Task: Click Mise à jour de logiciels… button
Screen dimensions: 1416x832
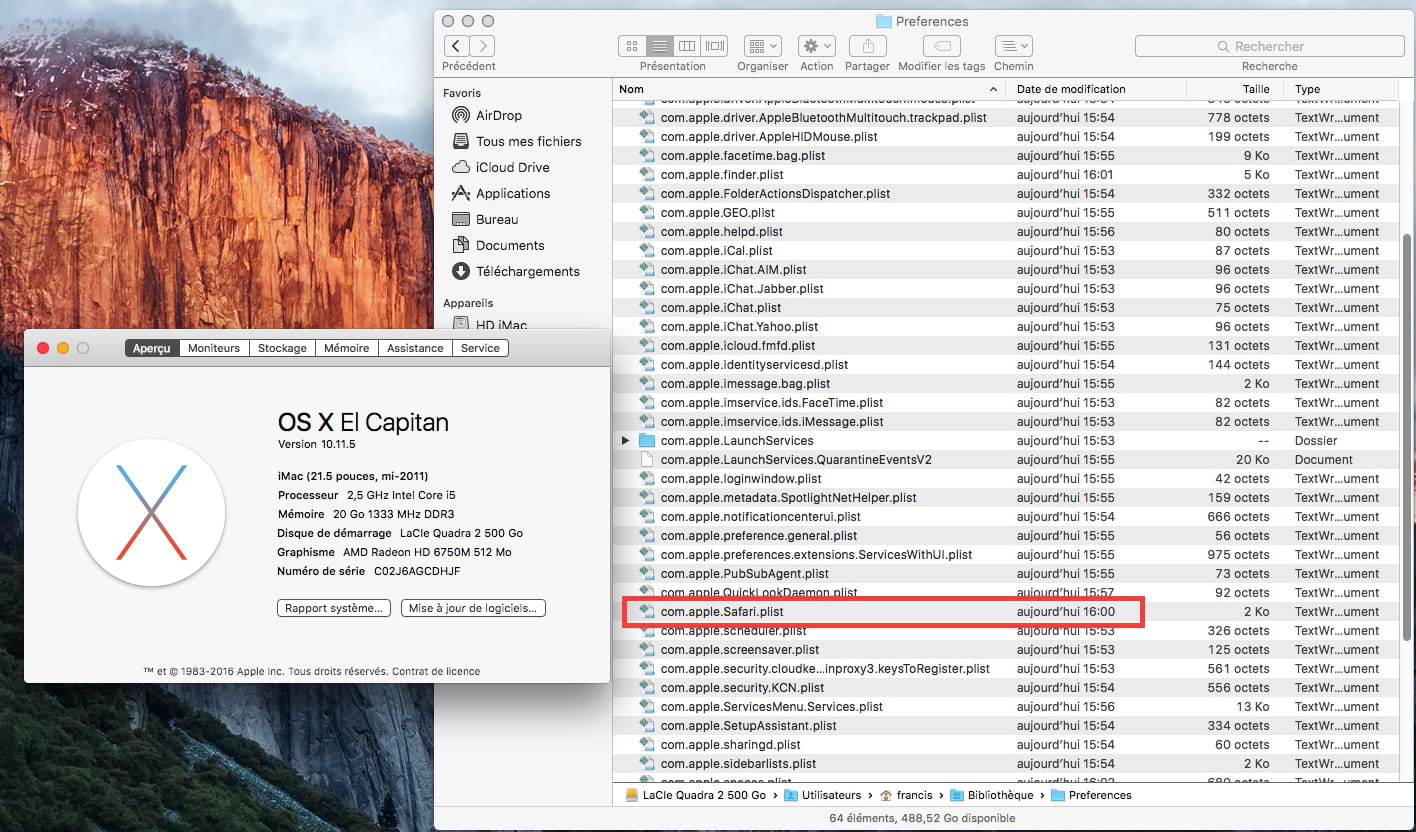Action: tap(473, 608)
